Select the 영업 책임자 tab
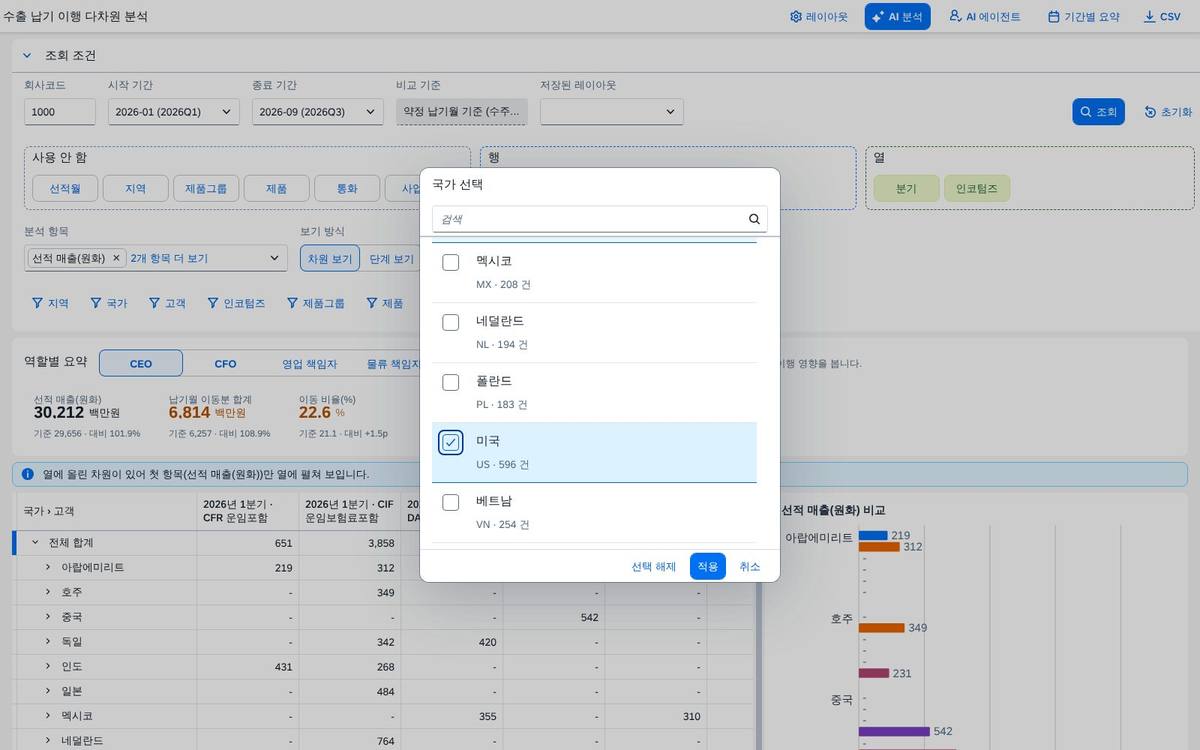The height and width of the screenshot is (750, 1200). pos(309,363)
